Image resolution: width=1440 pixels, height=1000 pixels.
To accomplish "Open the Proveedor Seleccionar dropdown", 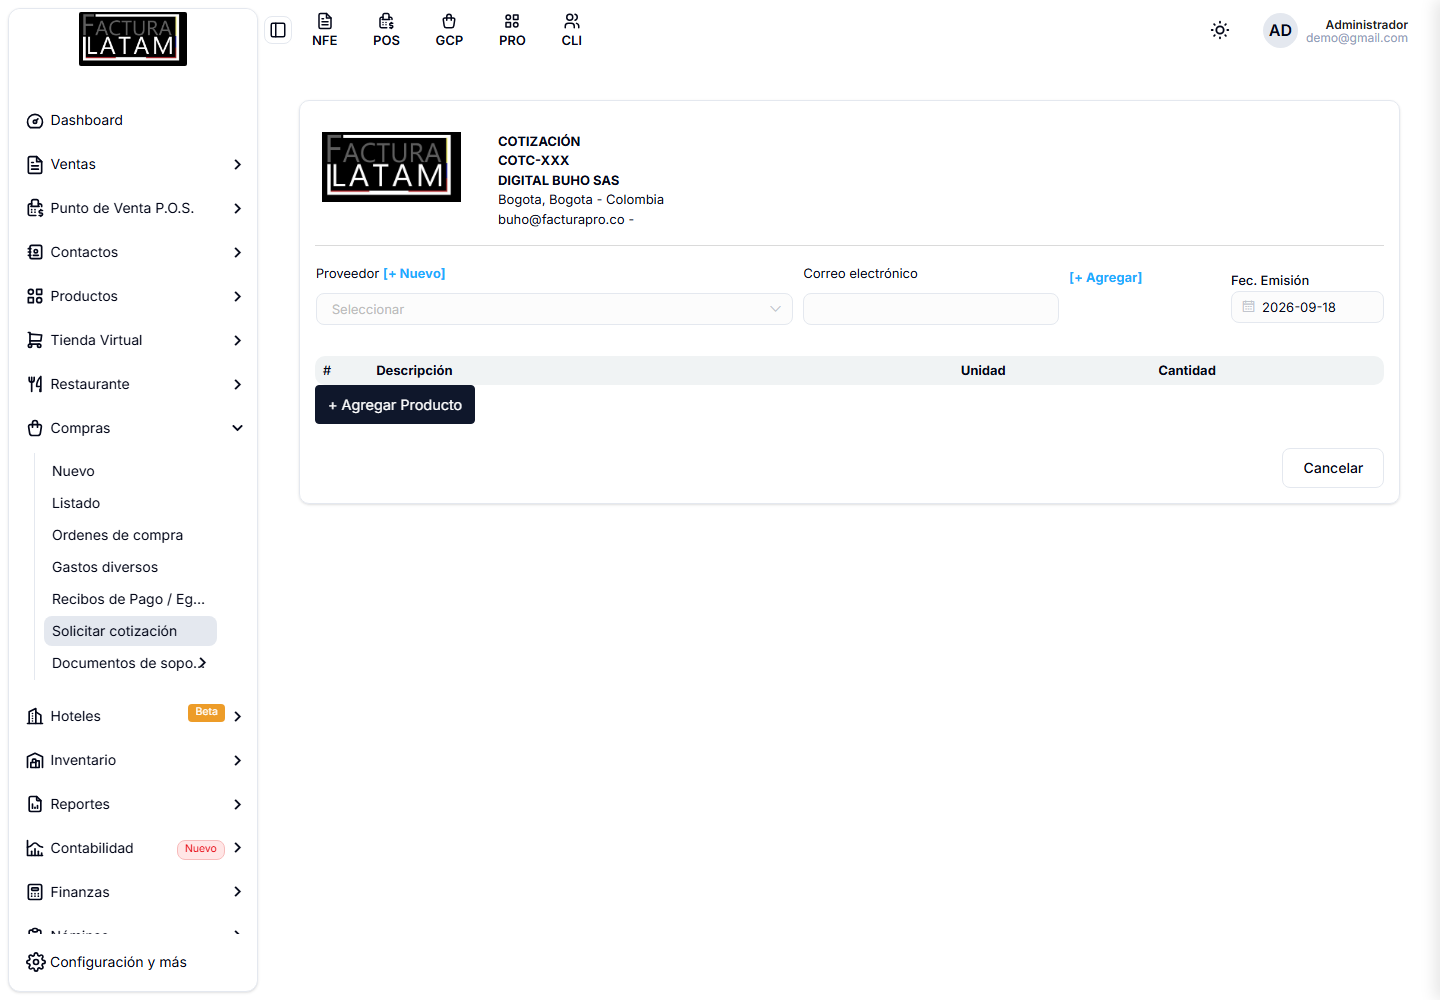I will 554,309.
